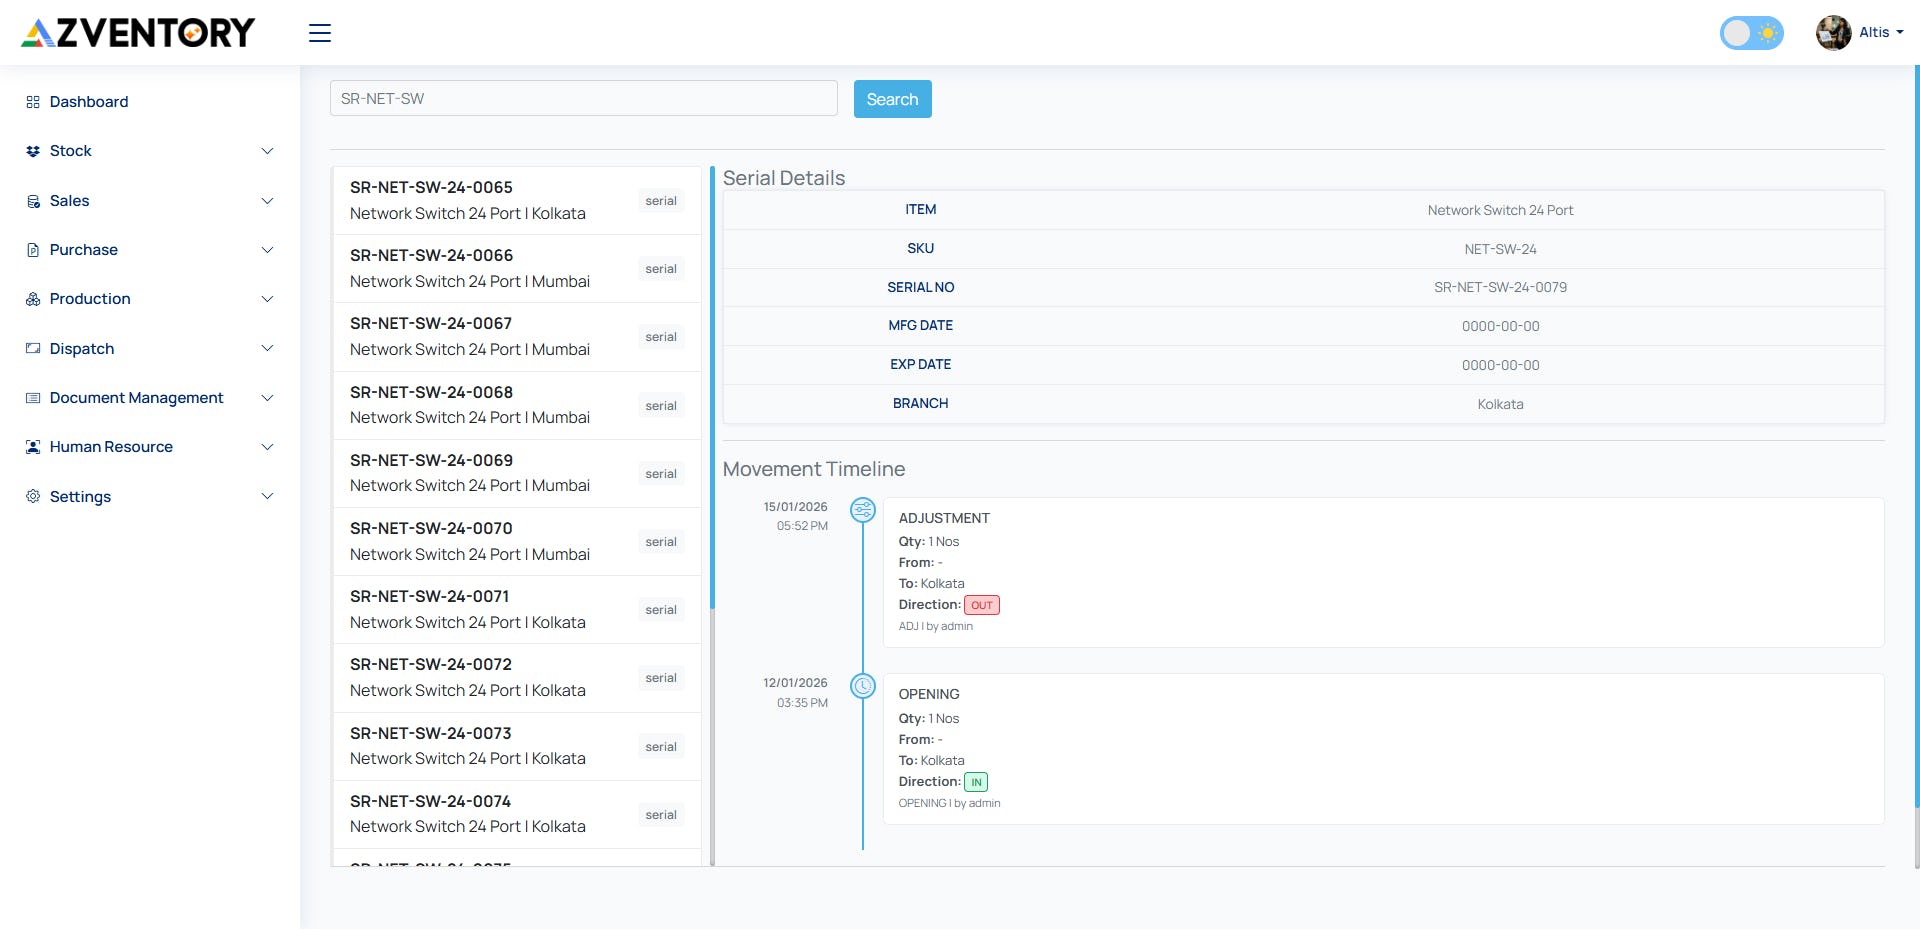Open the Settings menu item

coord(80,496)
